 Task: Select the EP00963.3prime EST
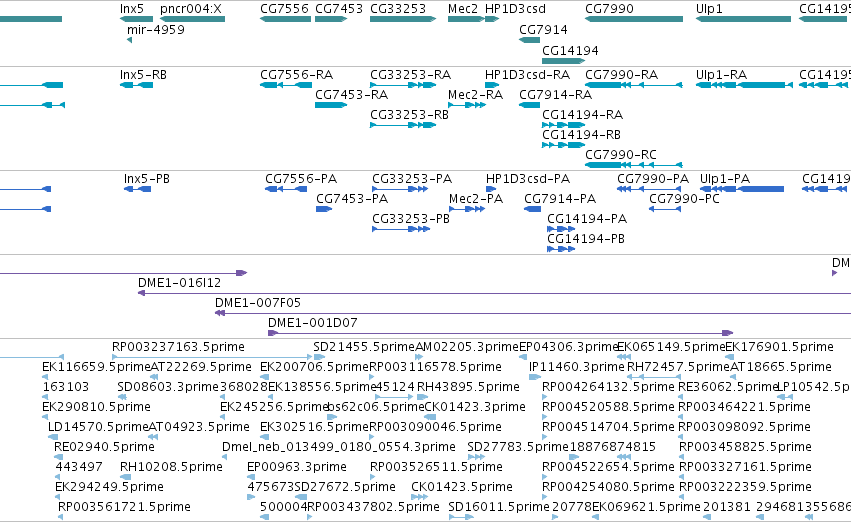click(250, 478)
